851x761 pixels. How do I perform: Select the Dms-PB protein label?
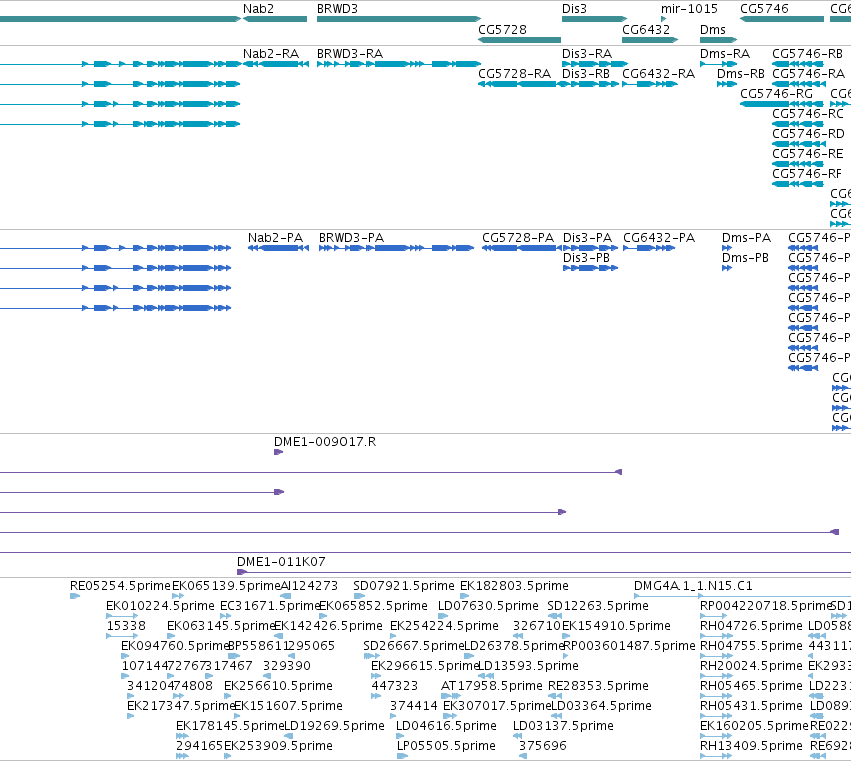point(745,258)
